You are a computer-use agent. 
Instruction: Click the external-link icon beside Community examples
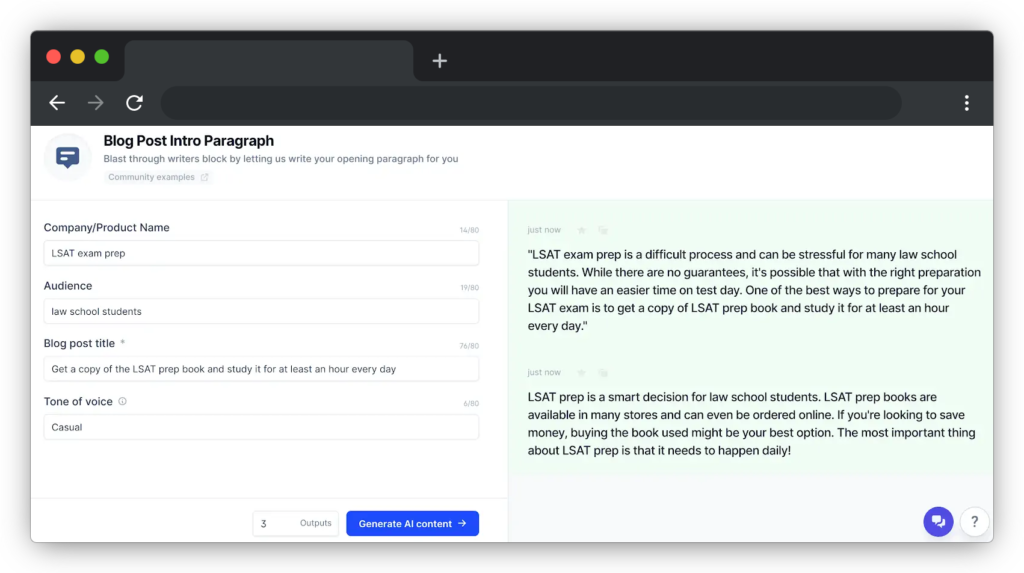(204, 177)
